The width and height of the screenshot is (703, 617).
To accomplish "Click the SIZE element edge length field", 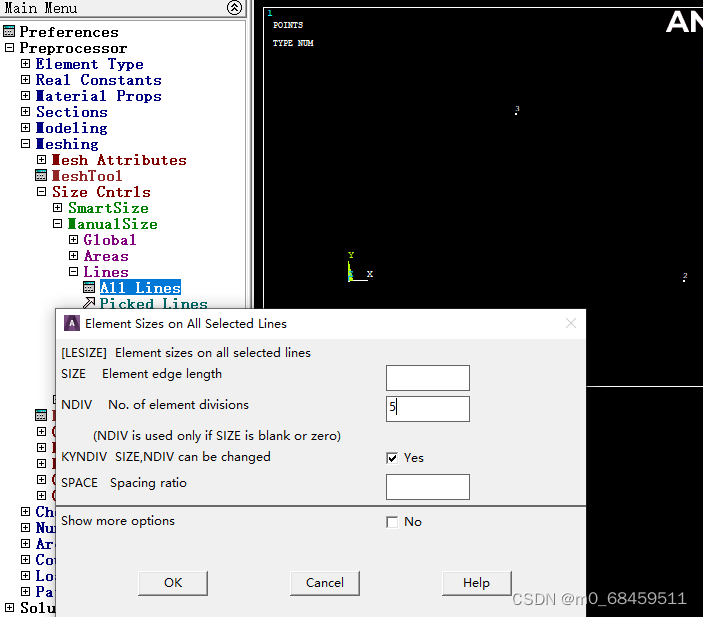I will click(x=428, y=378).
